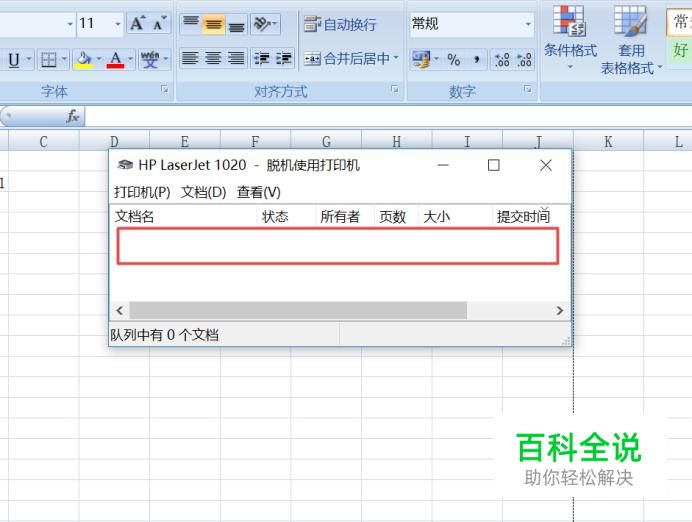692x522 pixels.
Task: Launch the 字体 dialog expander
Action: pos(165,90)
